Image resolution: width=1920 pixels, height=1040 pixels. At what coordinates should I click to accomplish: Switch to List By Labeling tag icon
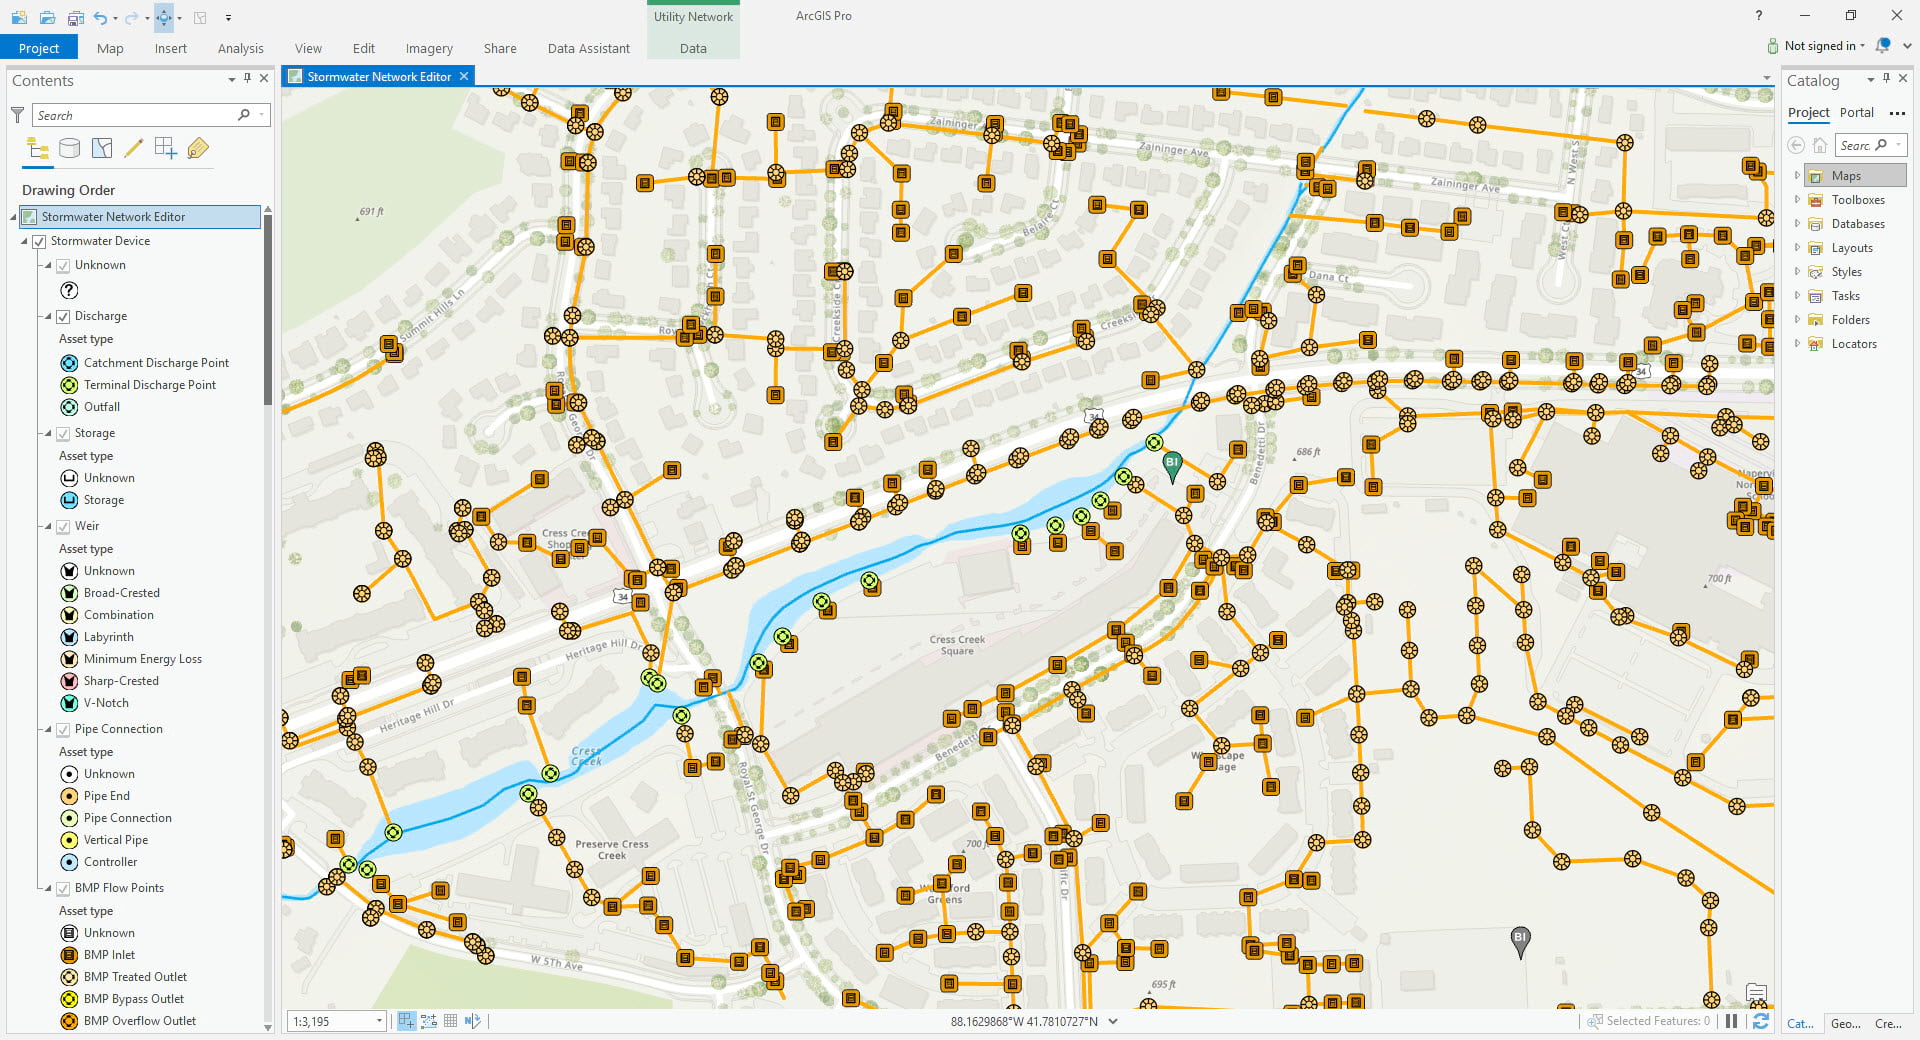click(x=198, y=149)
